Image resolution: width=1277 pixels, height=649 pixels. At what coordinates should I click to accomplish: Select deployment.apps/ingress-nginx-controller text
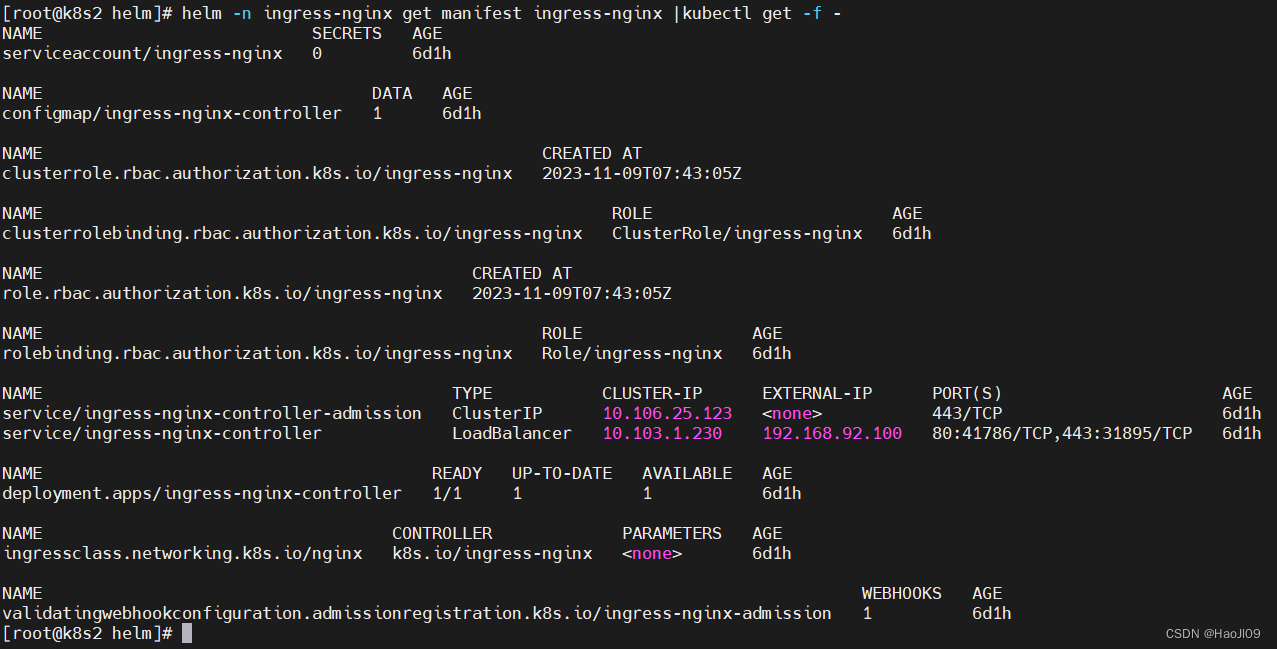[x=202, y=493]
